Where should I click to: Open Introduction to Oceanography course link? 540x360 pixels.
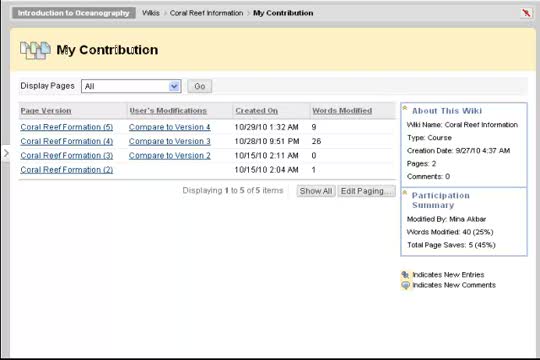point(74,13)
